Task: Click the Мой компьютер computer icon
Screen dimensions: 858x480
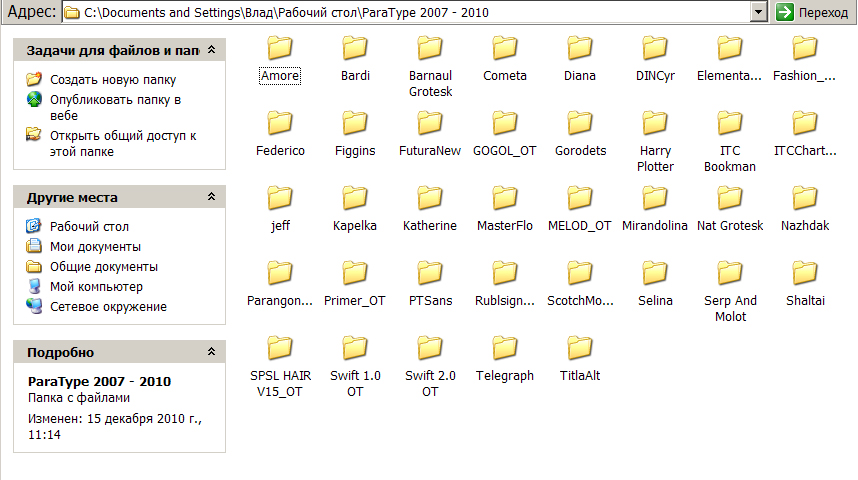Action: [x=34, y=286]
